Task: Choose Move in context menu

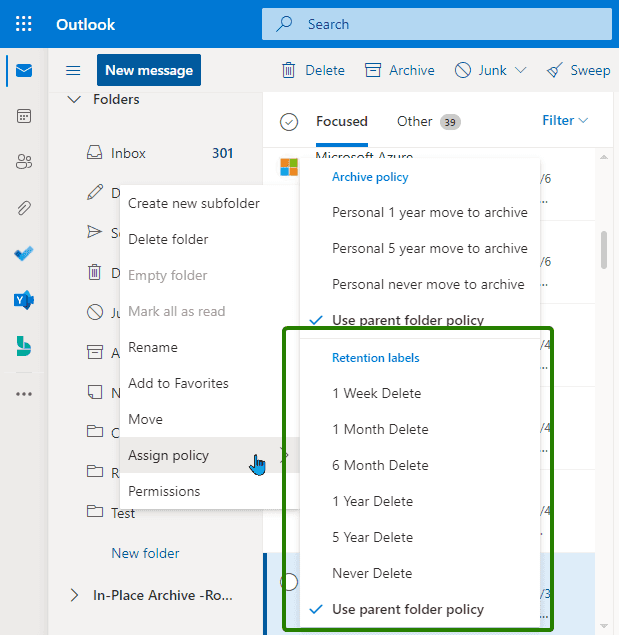Action: pyautogui.click(x=209, y=419)
